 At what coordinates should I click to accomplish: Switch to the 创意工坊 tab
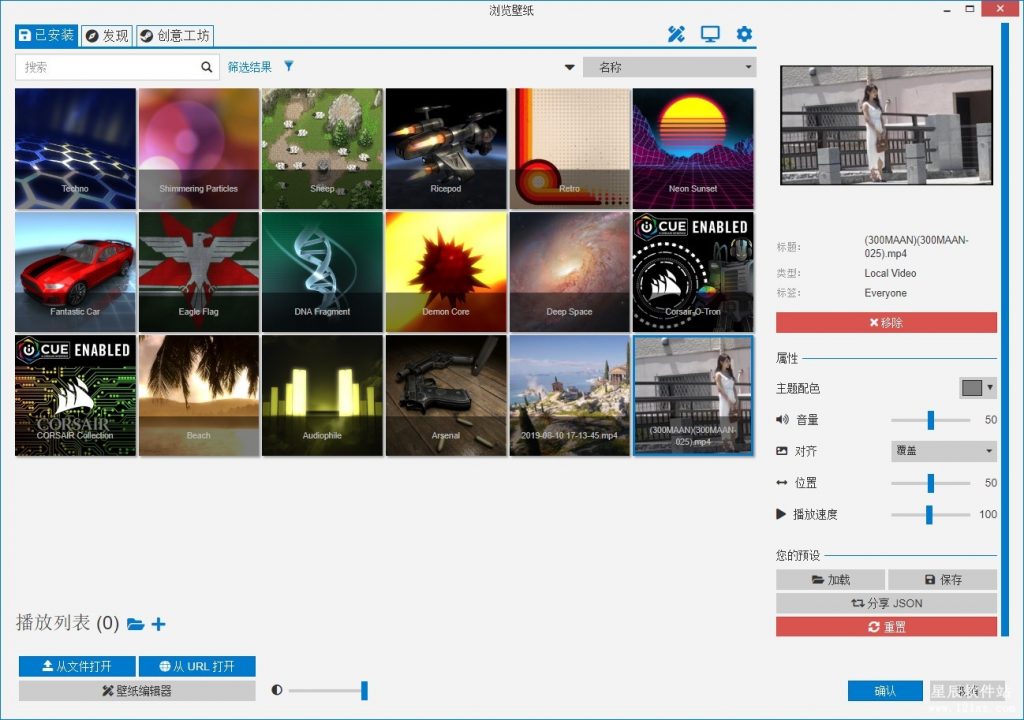pos(175,36)
